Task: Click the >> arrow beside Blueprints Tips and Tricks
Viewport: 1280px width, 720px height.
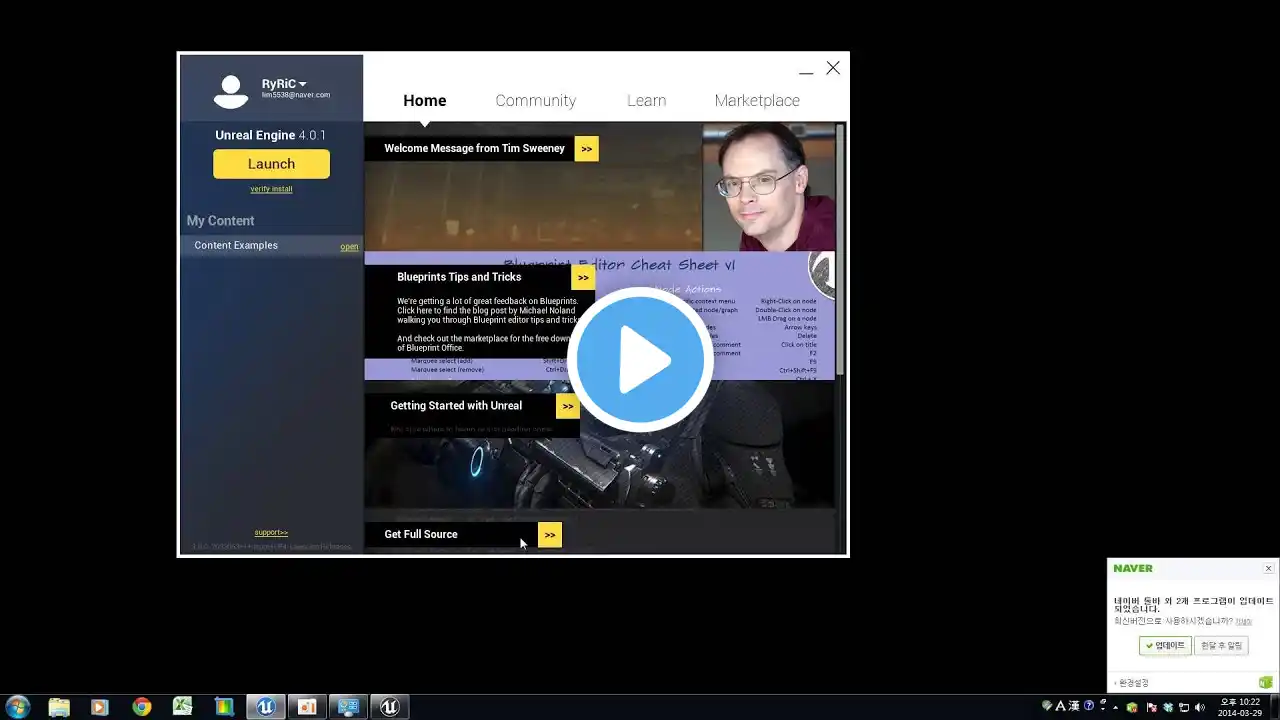Action: (x=583, y=277)
